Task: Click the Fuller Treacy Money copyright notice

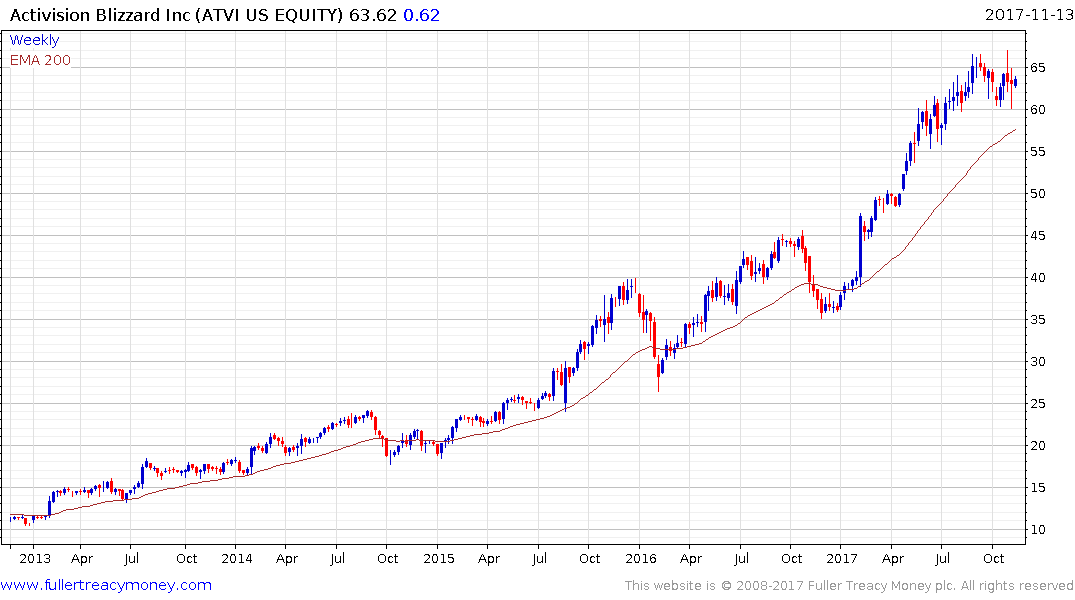Action: 849,586
